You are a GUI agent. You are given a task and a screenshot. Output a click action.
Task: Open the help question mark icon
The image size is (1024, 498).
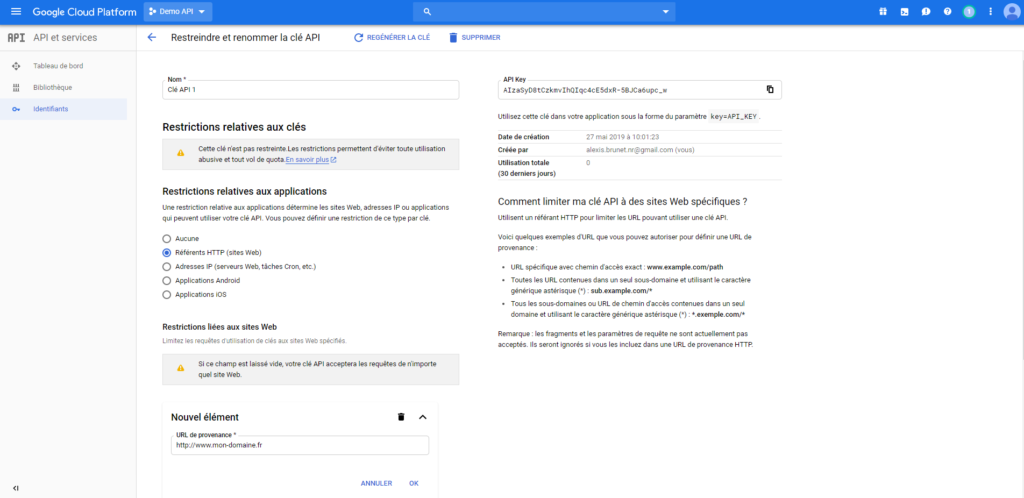(947, 12)
